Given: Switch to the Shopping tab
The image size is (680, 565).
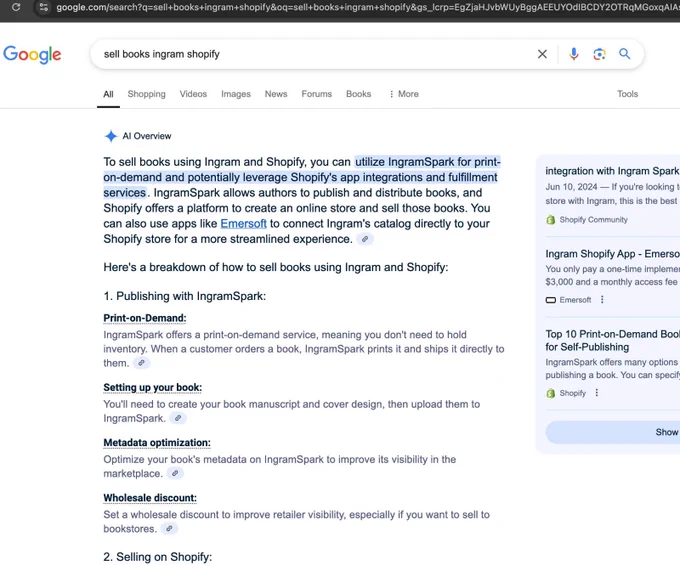Looking at the screenshot, I should click(147, 94).
